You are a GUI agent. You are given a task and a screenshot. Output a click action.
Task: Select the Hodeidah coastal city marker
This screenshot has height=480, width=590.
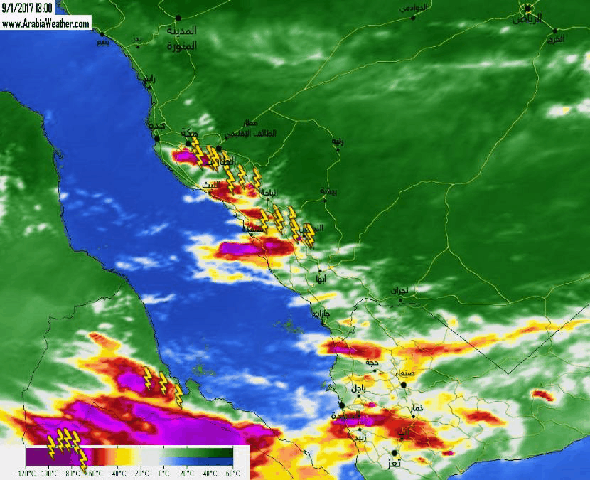pos(342,405)
